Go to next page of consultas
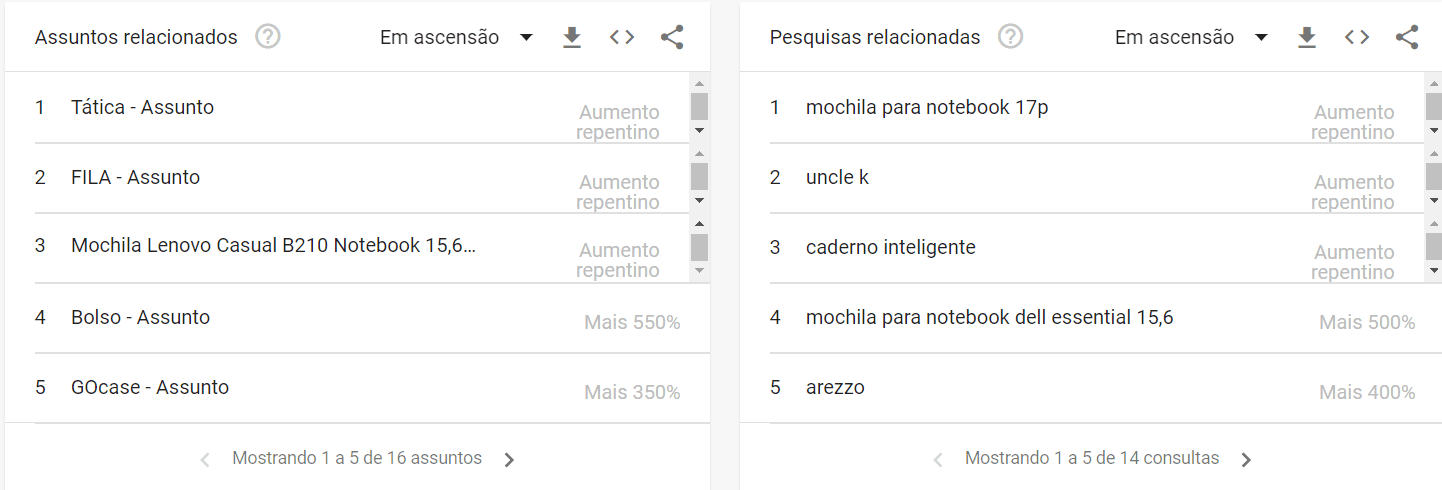 pos(1246,460)
